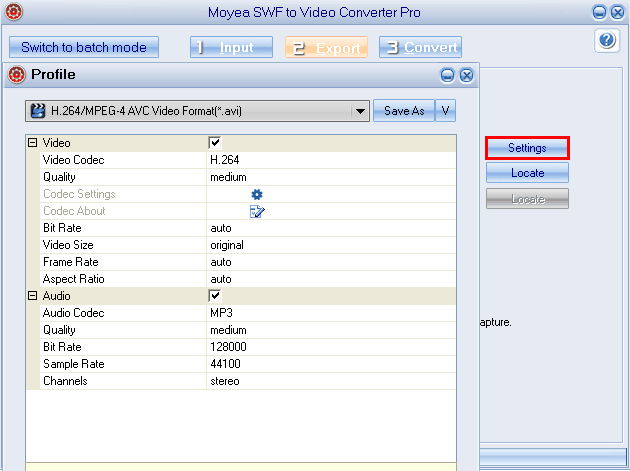
Task: Open the profile format dropdown arrow
Action: point(360,111)
